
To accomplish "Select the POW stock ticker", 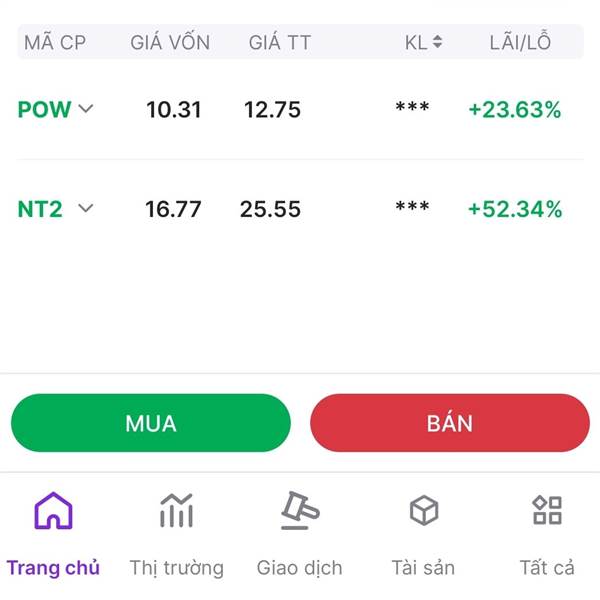I will tap(44, 110).
